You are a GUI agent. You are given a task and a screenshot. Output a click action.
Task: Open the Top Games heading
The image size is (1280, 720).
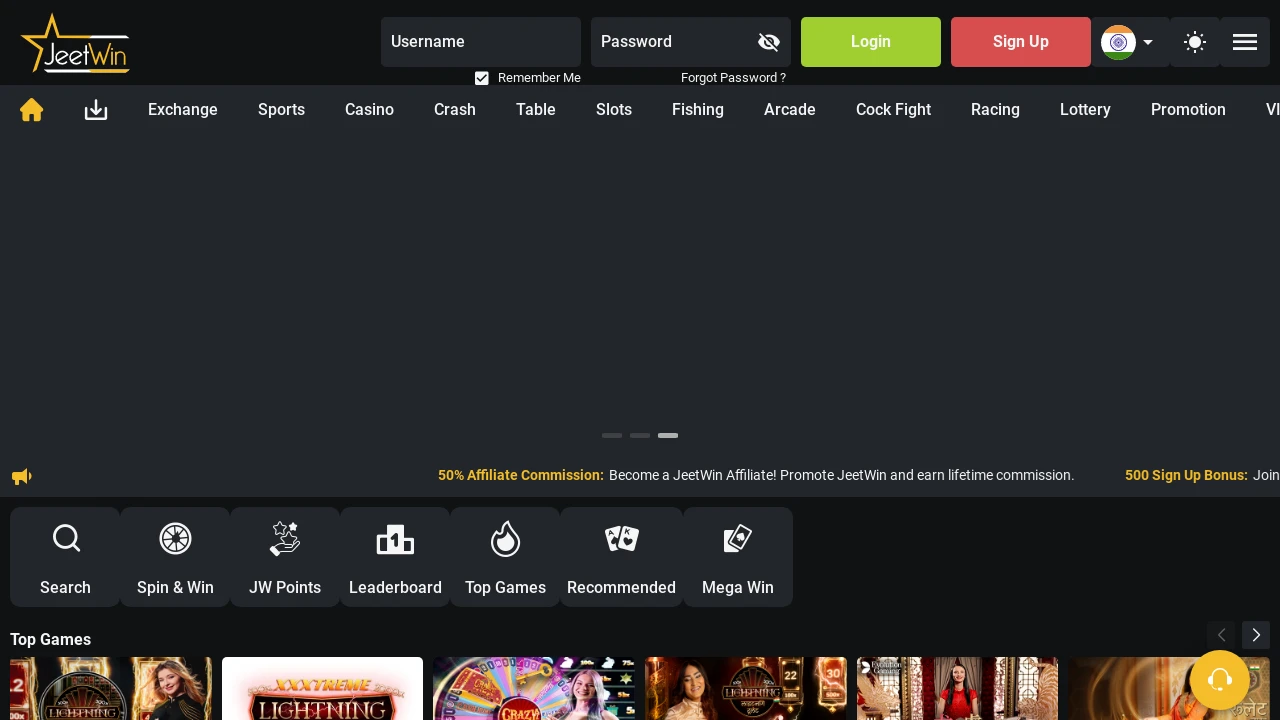pos(50,640)
